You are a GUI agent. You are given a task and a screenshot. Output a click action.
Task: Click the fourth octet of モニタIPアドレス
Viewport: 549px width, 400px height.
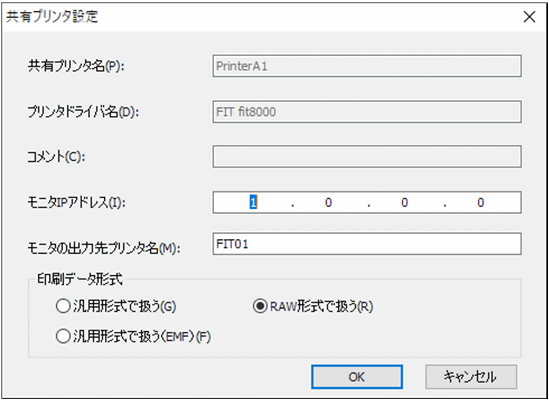click(481, 202)
